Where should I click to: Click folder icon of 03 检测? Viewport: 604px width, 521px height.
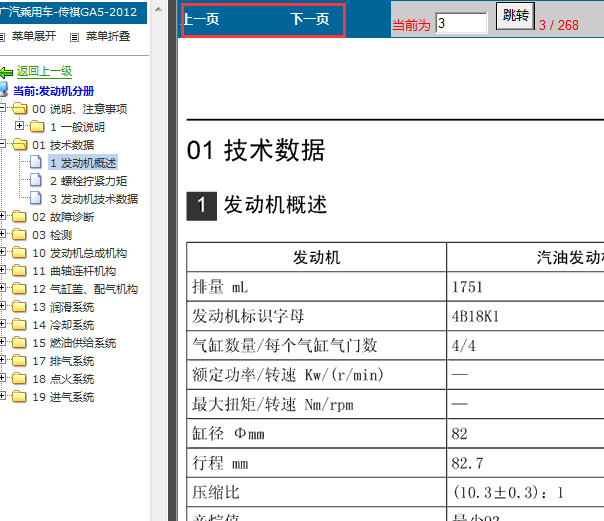[19, 235]
